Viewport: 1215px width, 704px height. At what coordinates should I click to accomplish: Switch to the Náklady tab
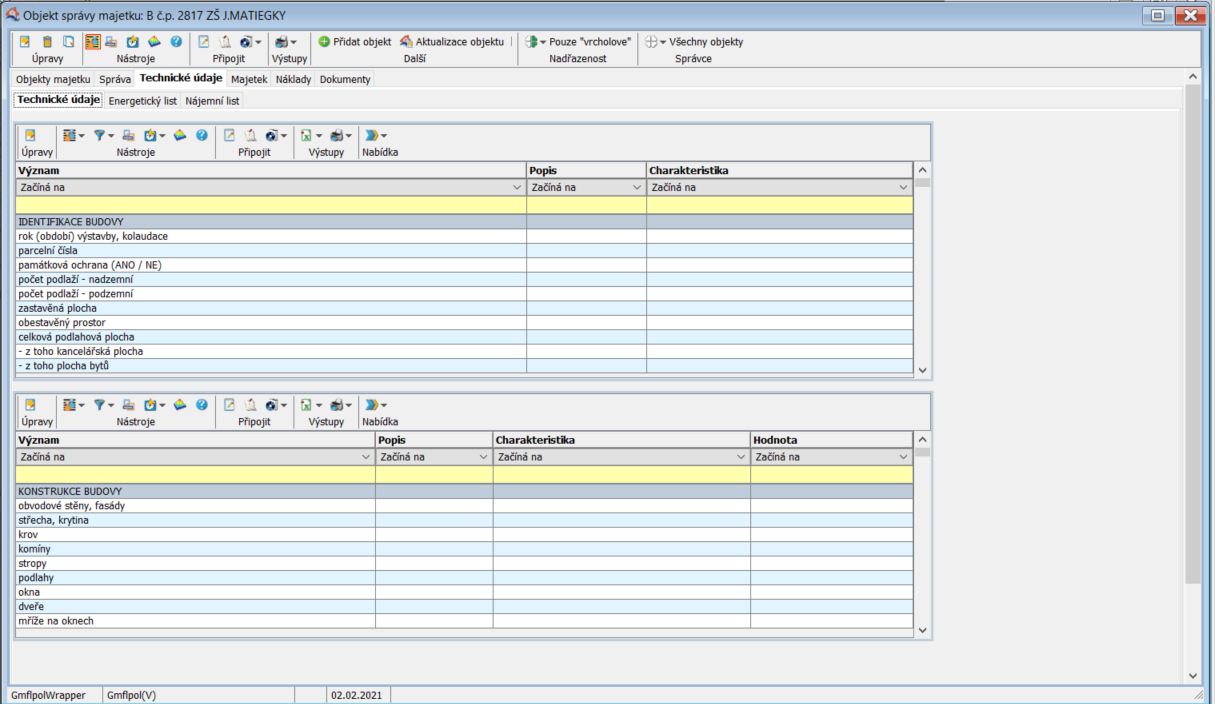pos(293,79)
